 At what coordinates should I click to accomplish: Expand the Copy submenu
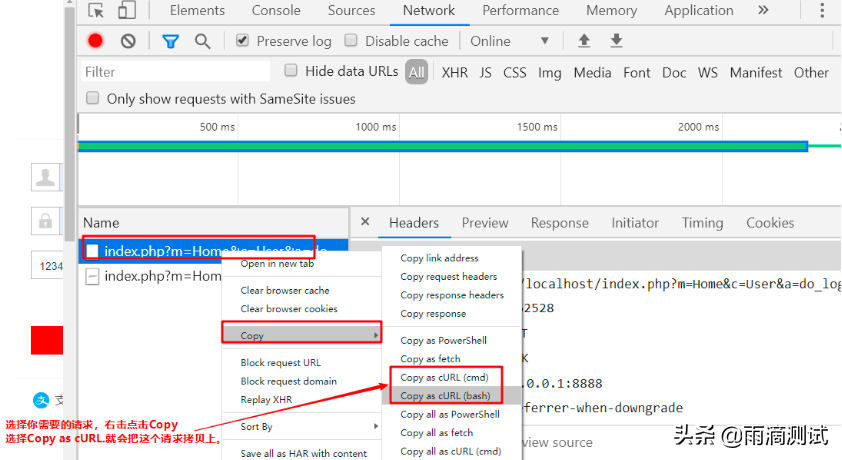pyautogui.click(x=300, y=335)
